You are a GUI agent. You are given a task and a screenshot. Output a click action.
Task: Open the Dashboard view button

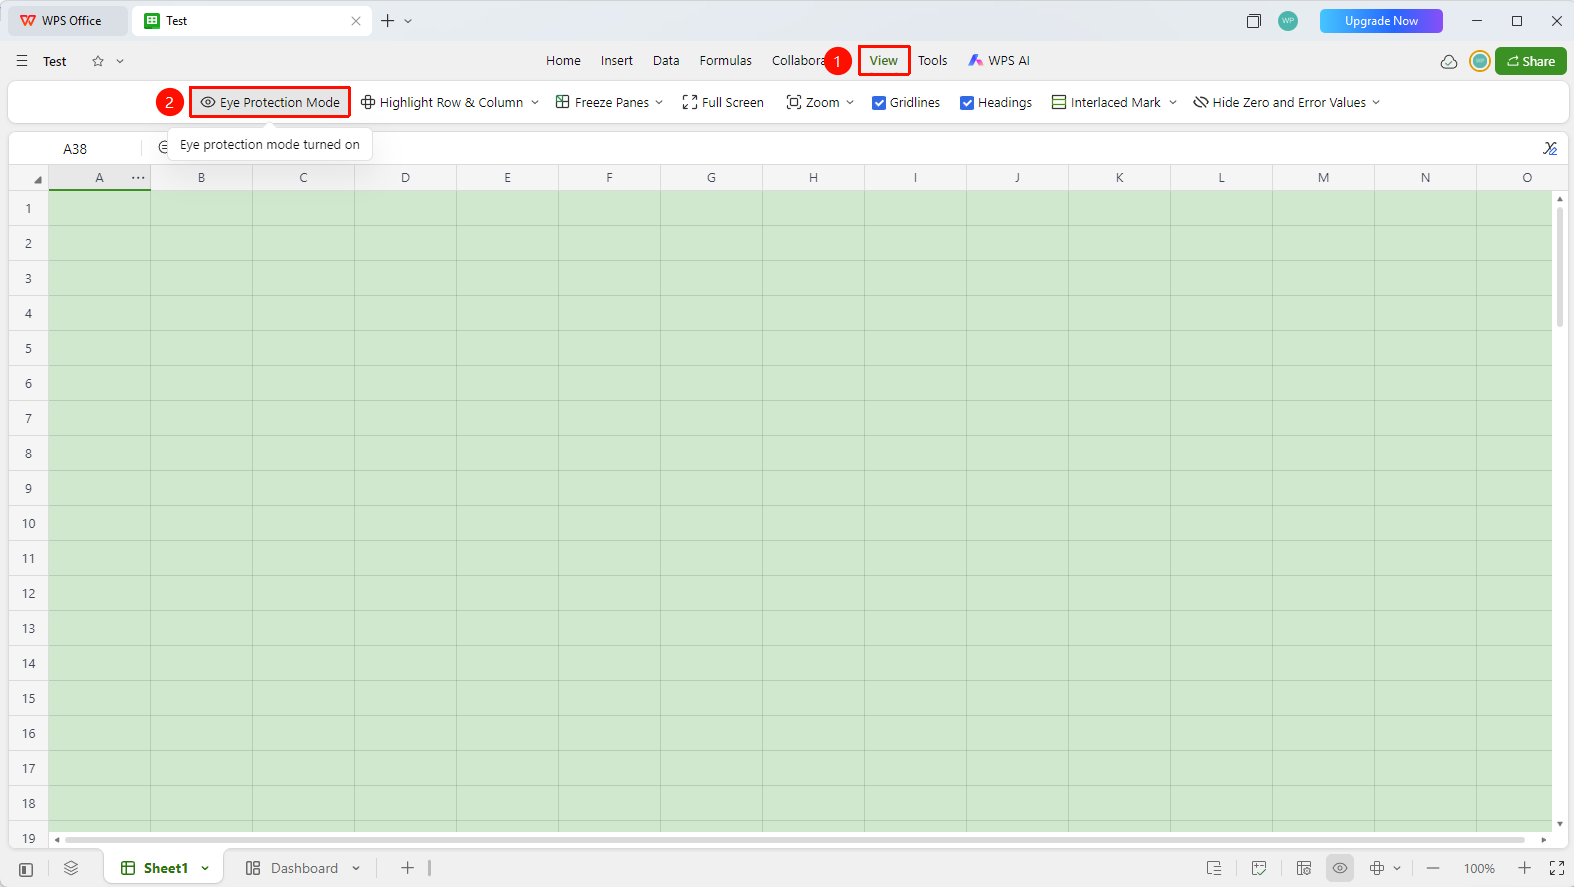pos(292,868)
